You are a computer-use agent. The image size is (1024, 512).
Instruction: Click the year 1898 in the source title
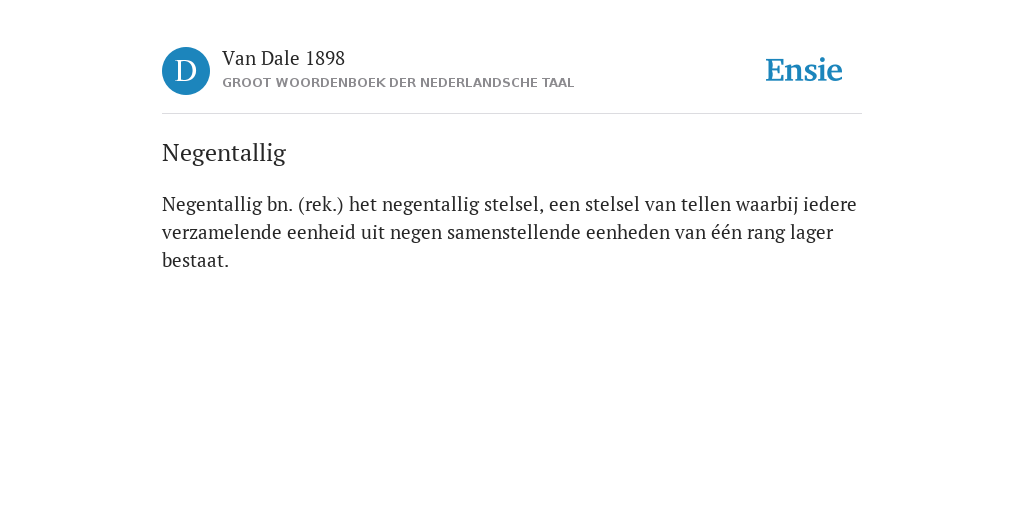(325, 58)
